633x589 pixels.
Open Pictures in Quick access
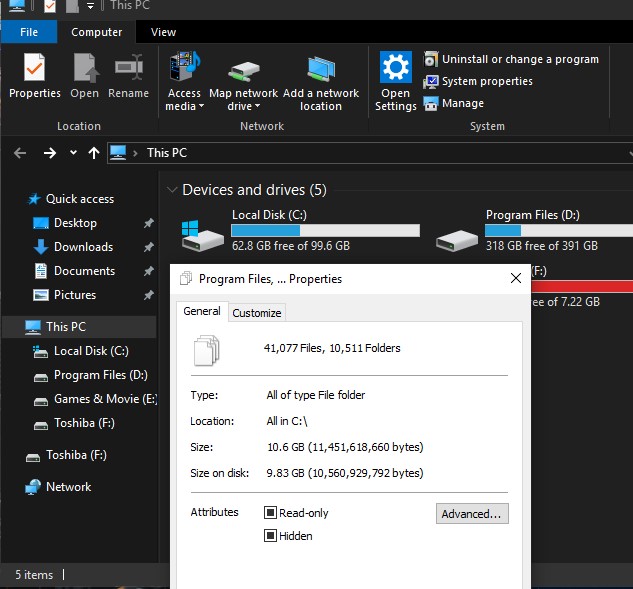[75, 295]
